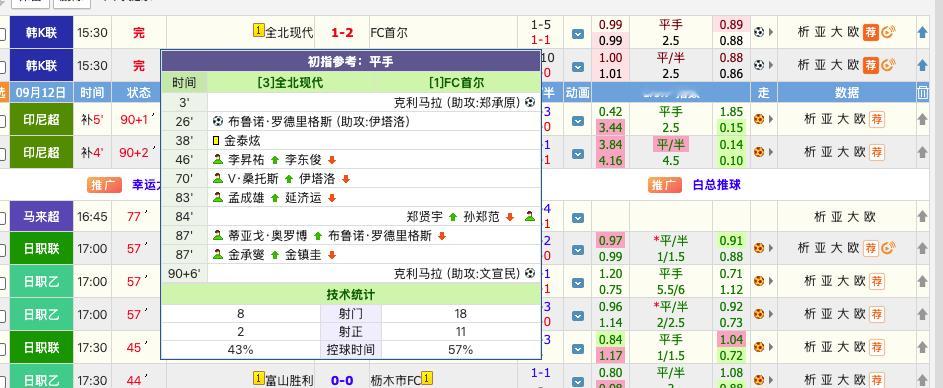Open animation dropdown in 全北现代 vs FC首尔 row

[x=578, y=34]
